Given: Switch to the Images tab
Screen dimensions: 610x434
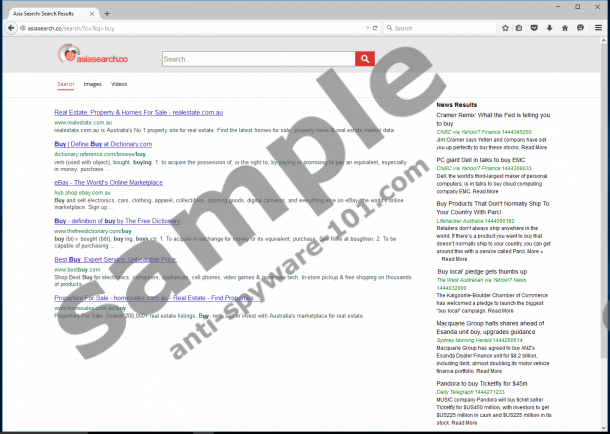Looking at the screenshot, I should click(x=92, y=85).
